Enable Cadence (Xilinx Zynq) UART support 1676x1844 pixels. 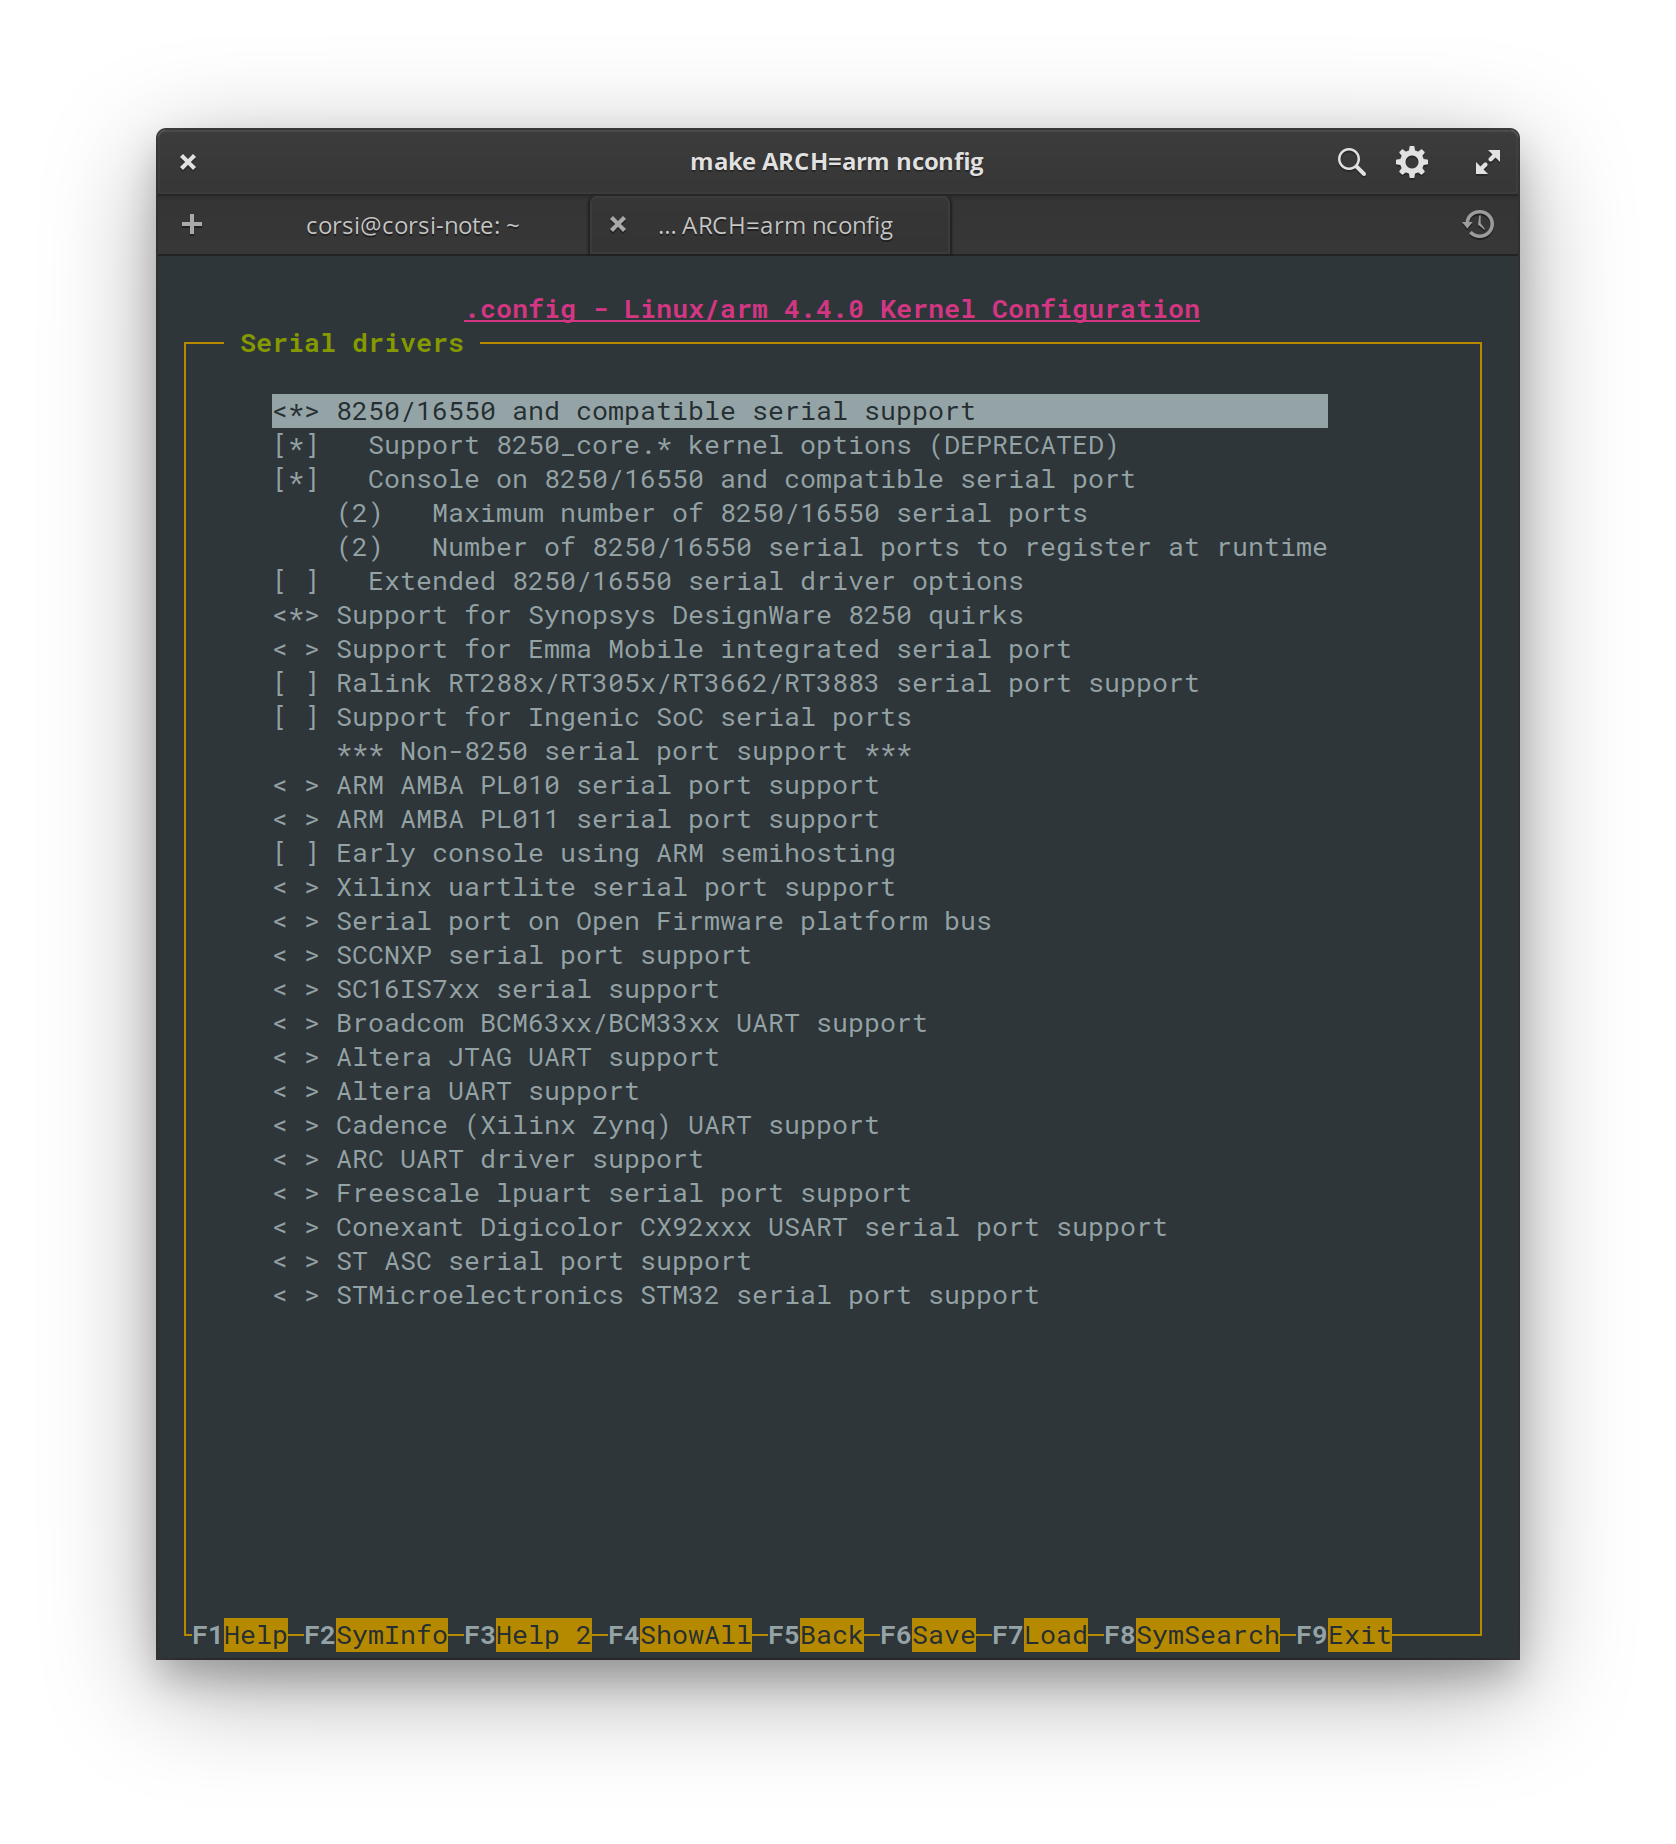point(296,1126)
